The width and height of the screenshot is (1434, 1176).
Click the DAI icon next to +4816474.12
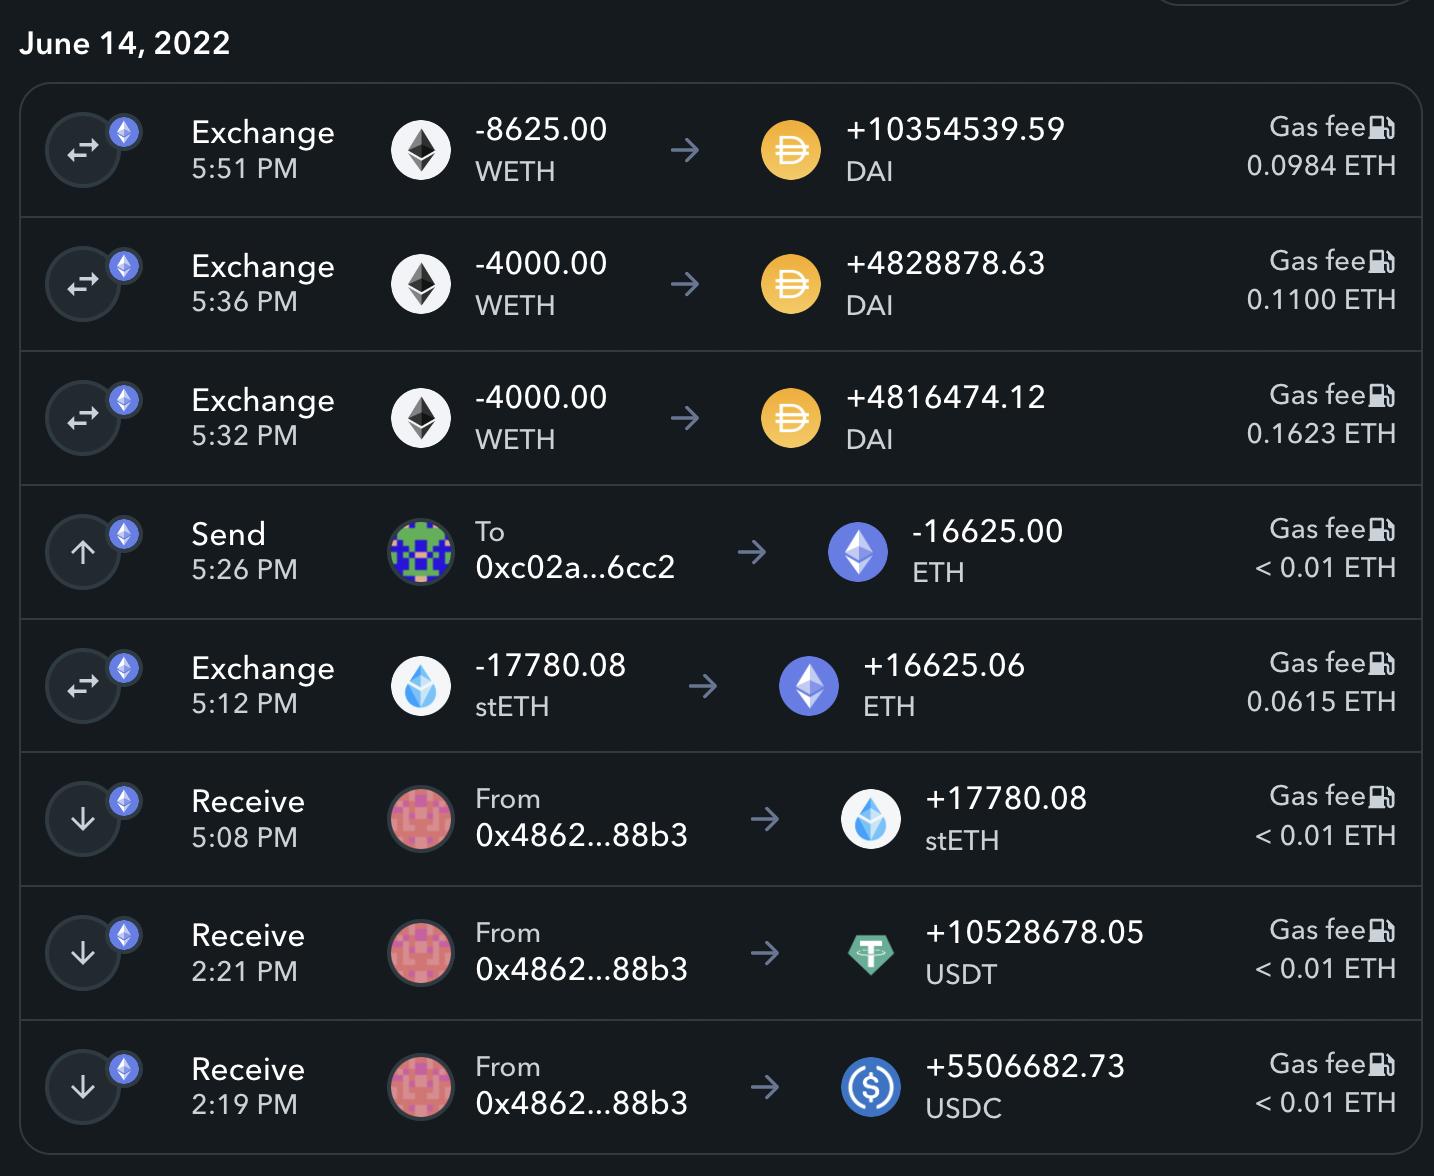[x=791, y=418]
